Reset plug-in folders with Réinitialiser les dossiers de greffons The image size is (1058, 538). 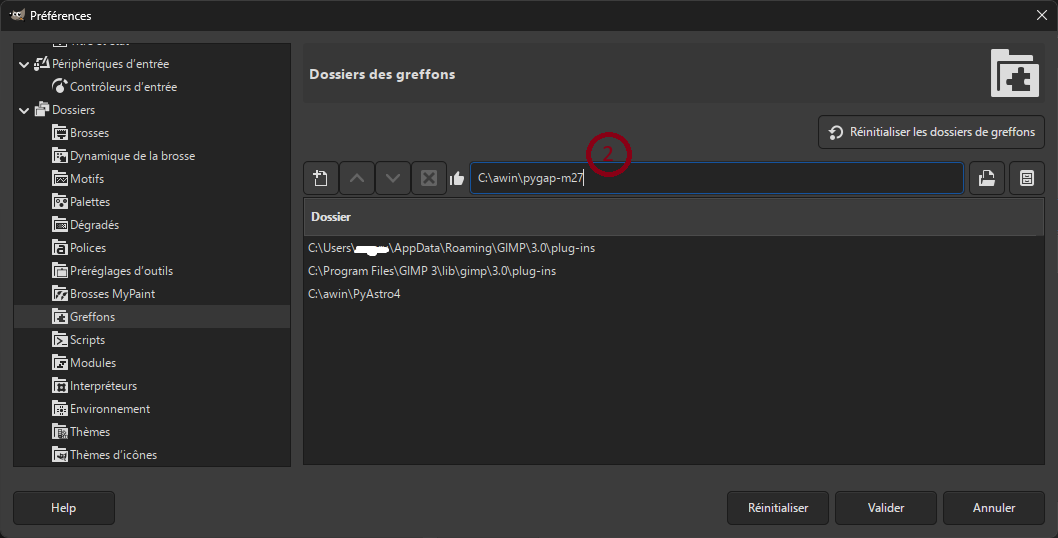[931, 132]
